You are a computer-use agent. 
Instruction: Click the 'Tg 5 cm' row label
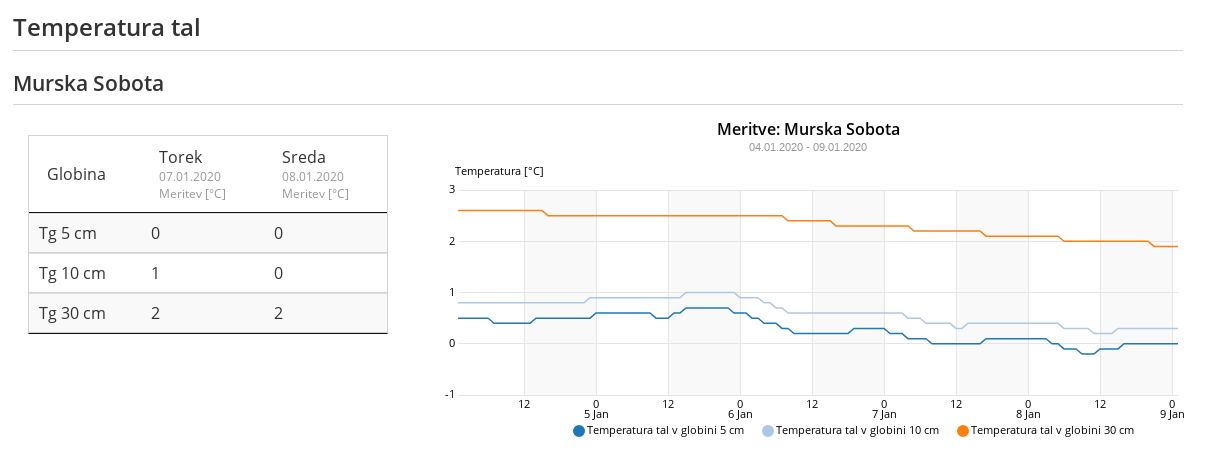click(68, 233)
